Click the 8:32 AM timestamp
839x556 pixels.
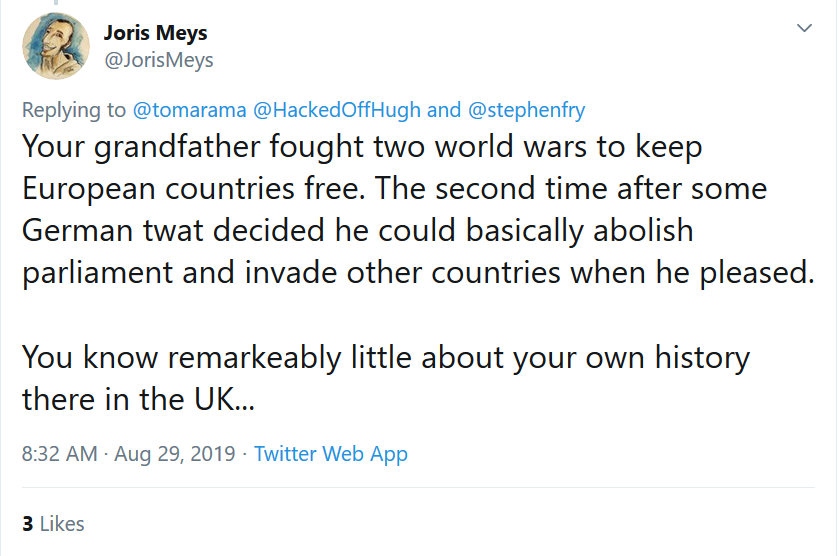(x=60, y=453)
